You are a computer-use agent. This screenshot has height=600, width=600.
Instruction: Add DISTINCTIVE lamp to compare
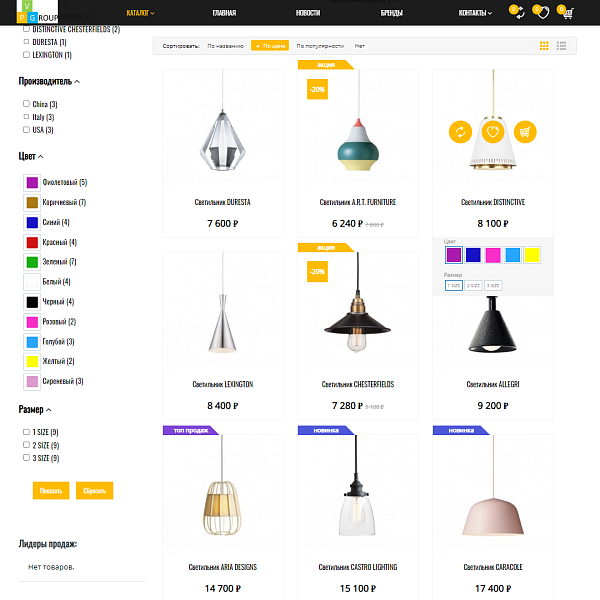pyautogui.click(x=460, y=131)
